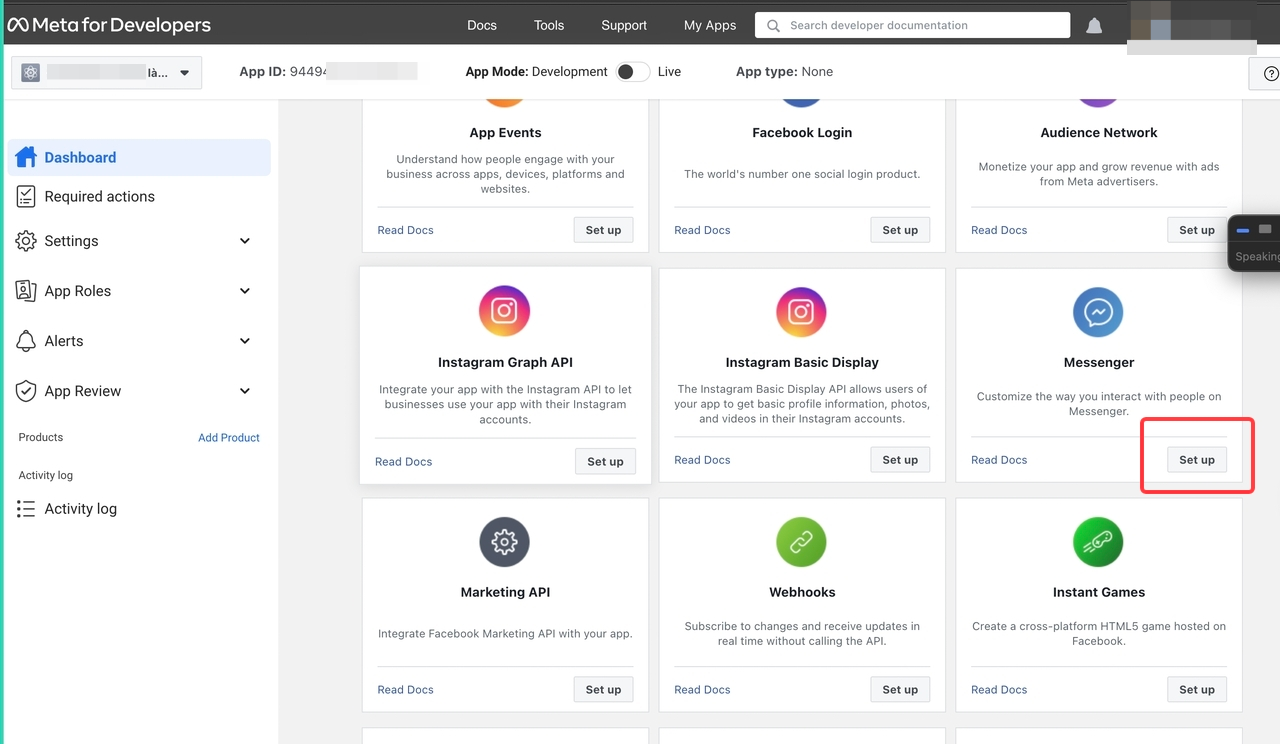The image size is (1280, 744).
Task: Select Required actions in the sidebar
Action: (x=140, y=197)
